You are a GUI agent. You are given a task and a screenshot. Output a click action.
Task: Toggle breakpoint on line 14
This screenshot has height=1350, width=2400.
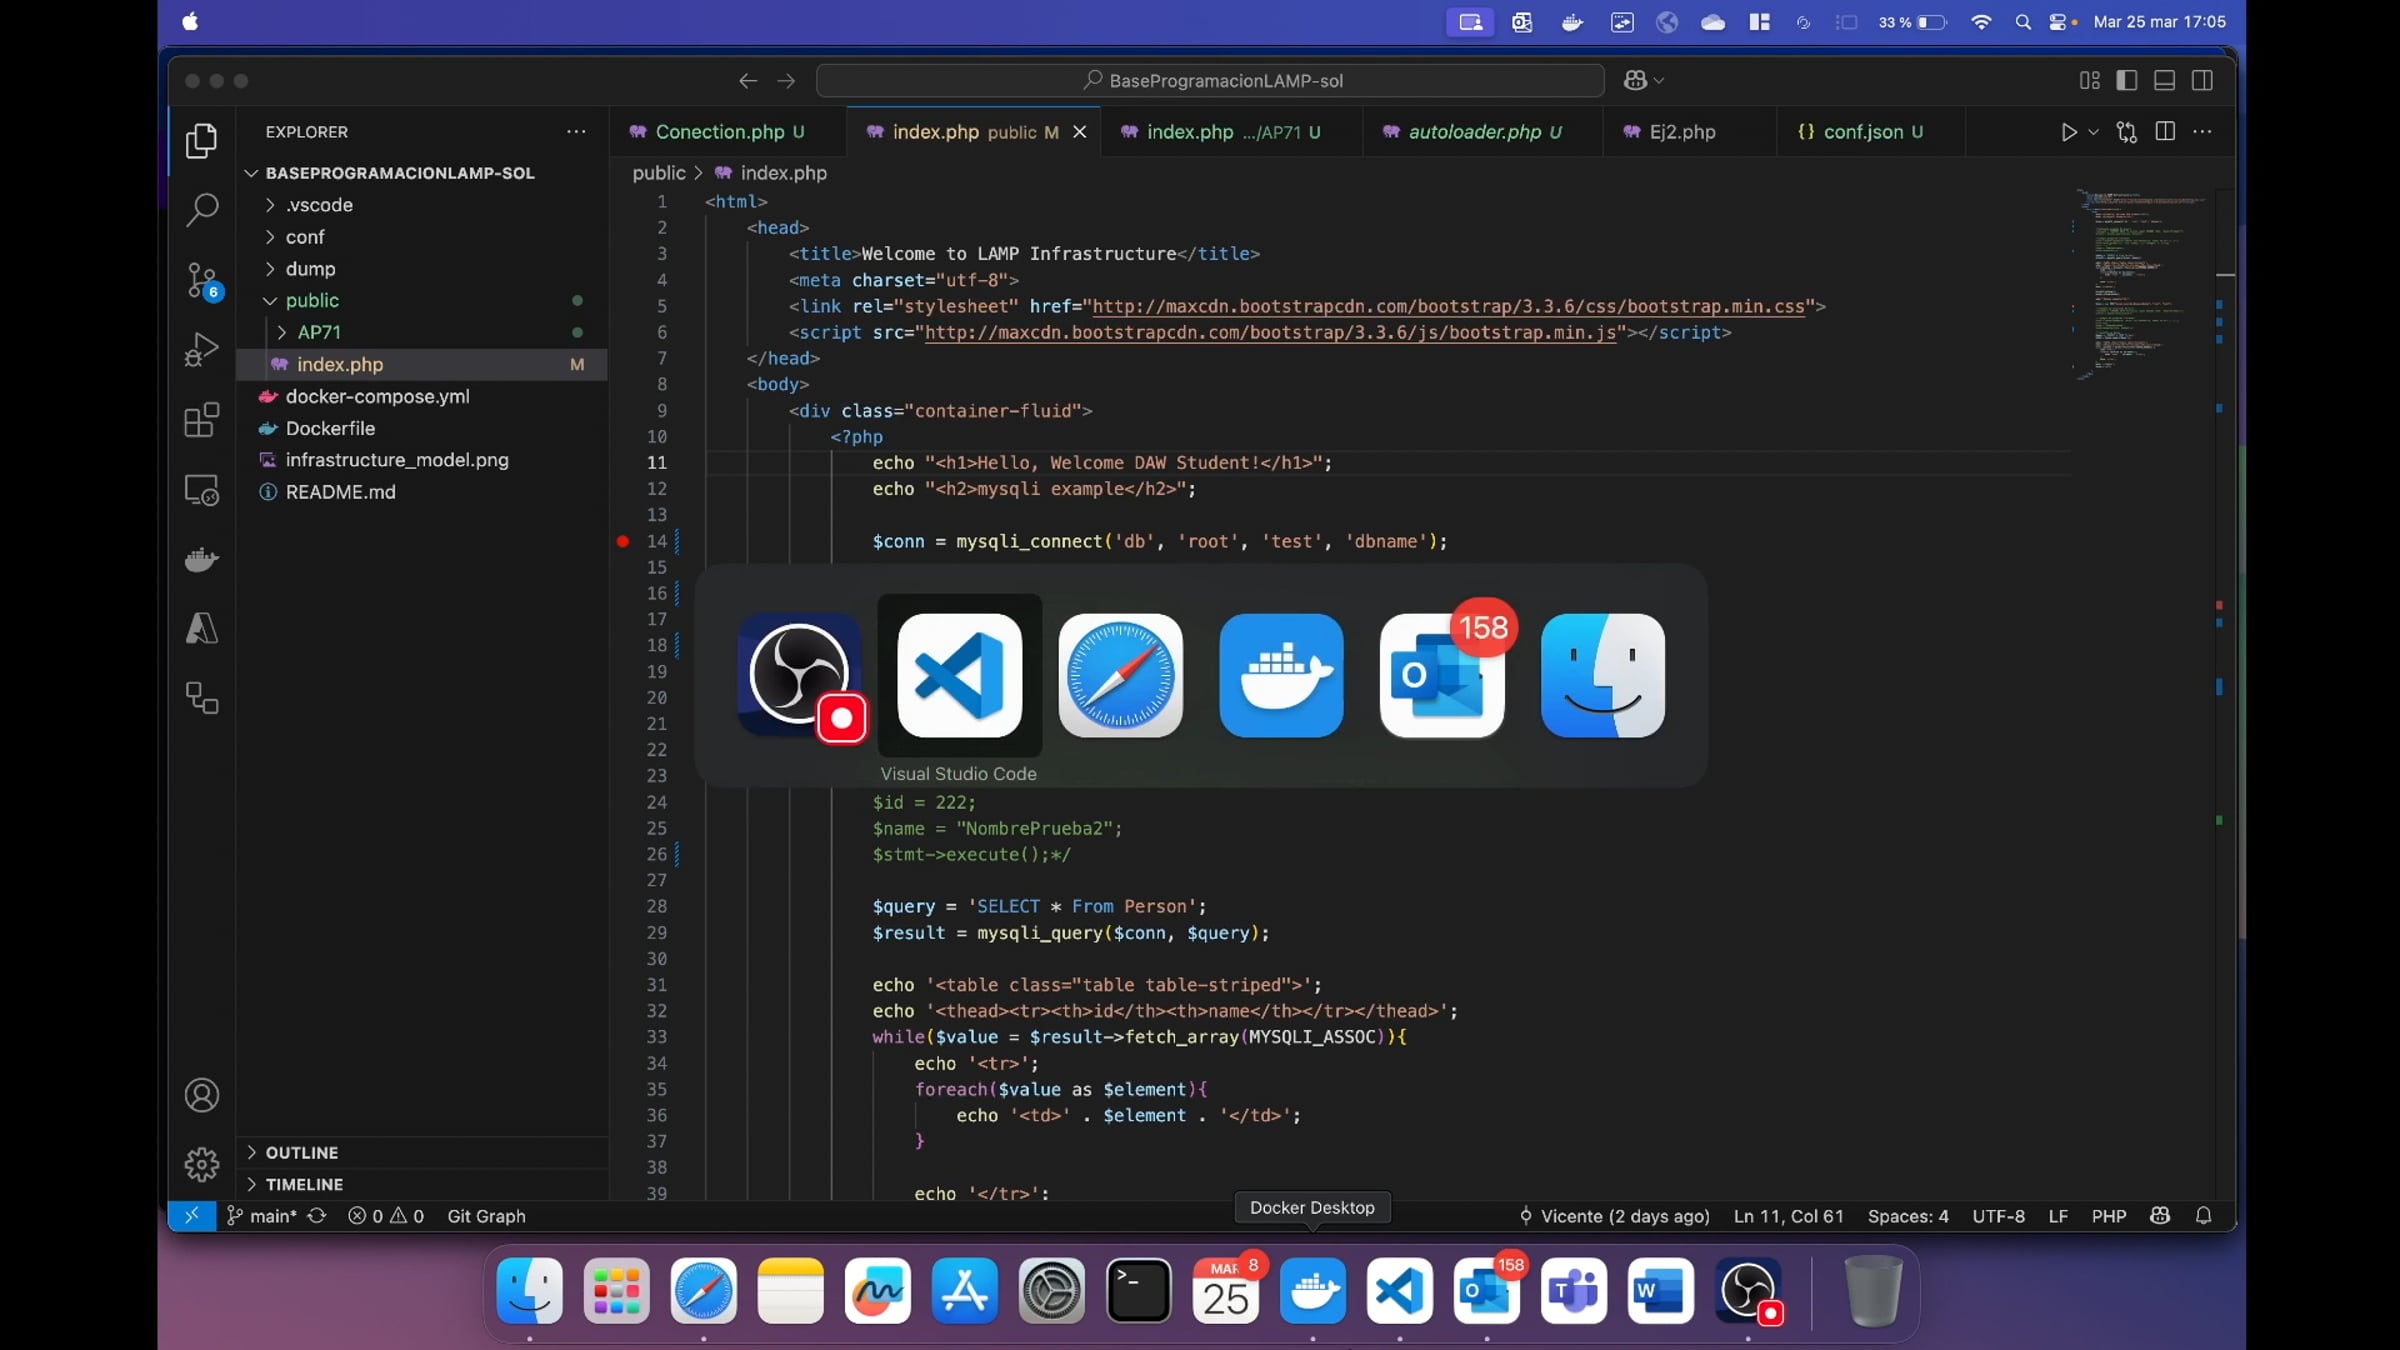(623, 541)
